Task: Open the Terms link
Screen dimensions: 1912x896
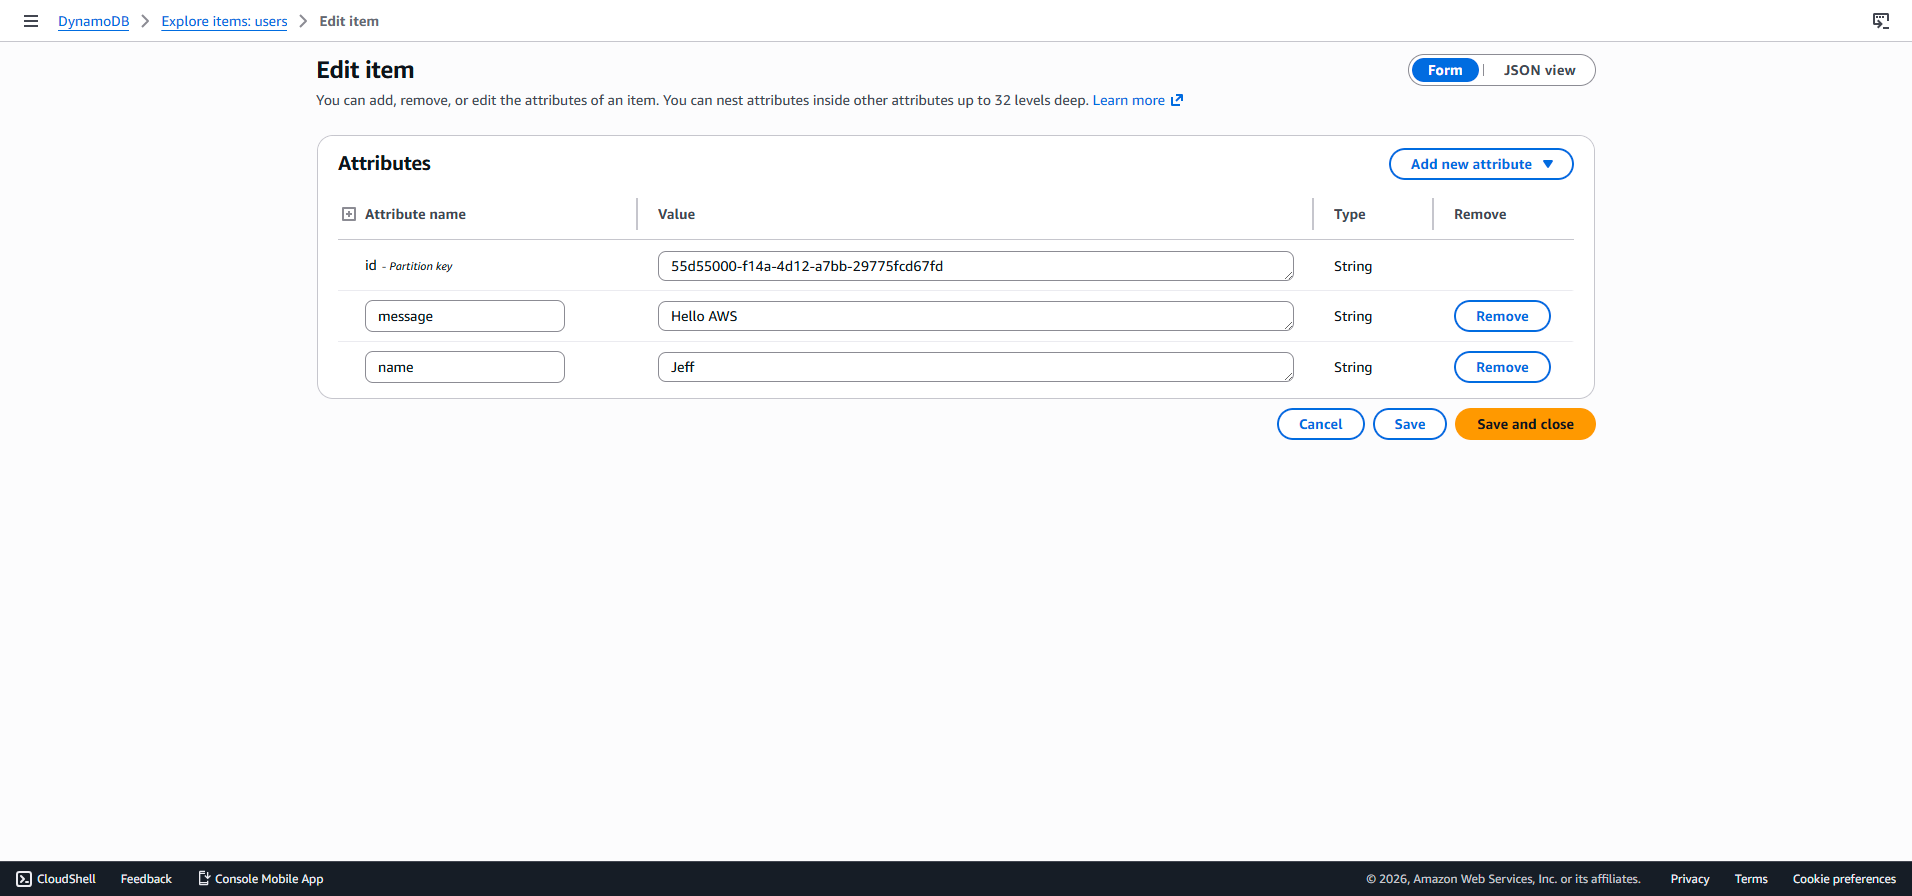Action: coord(1751,879)
